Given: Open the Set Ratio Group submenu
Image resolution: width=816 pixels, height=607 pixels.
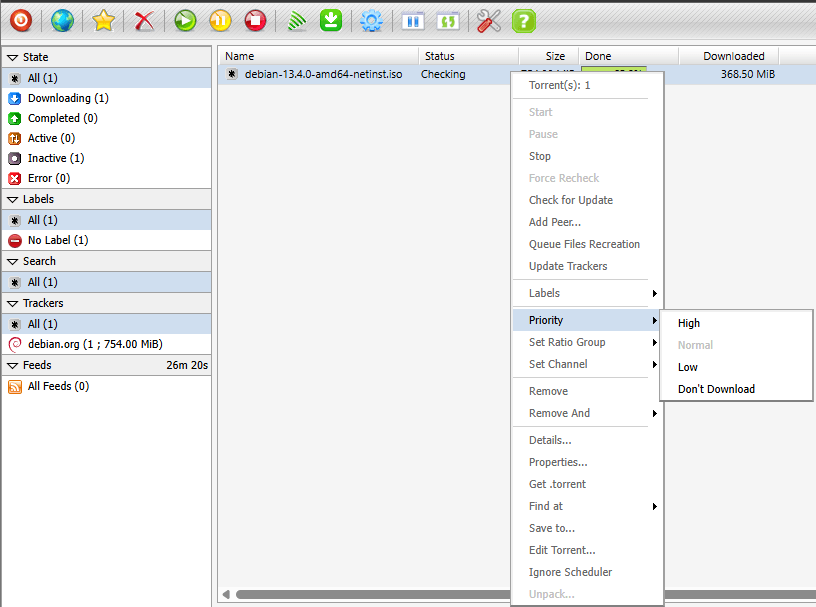Looking at the screenshot, I should click(587, 342).
